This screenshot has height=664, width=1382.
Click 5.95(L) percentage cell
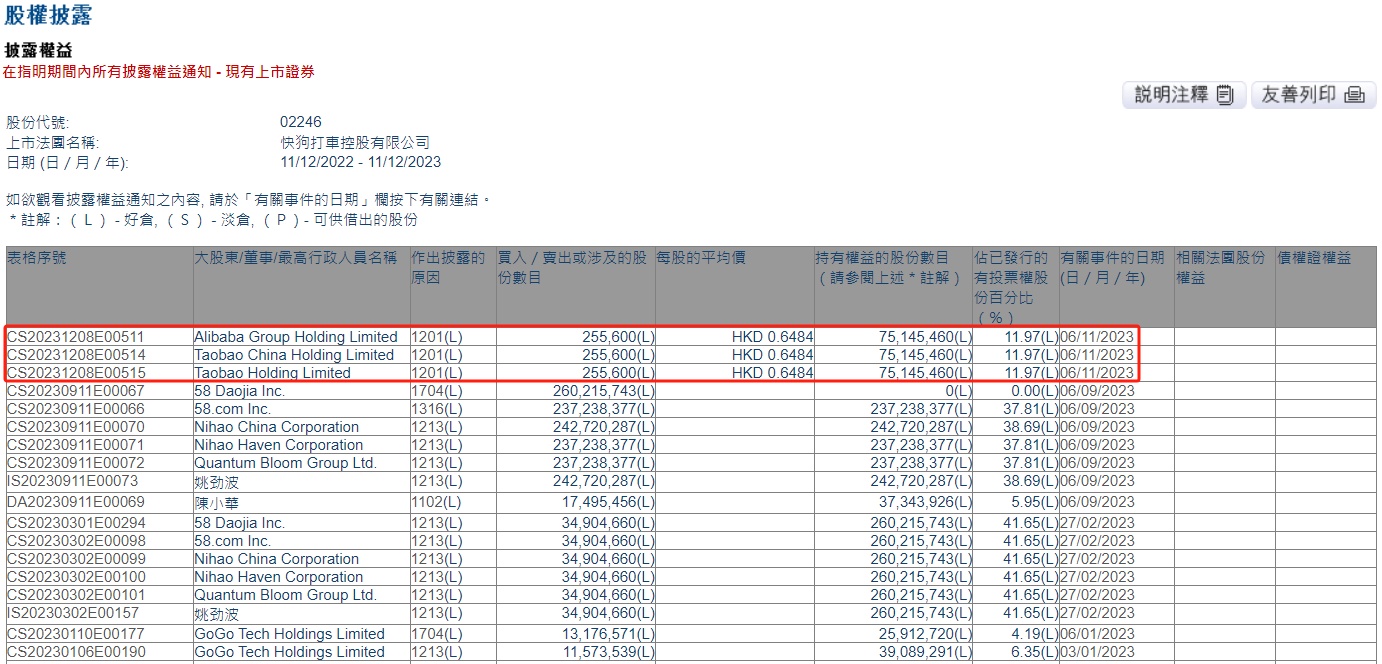pyautogui.click(x=1033, y=503)
